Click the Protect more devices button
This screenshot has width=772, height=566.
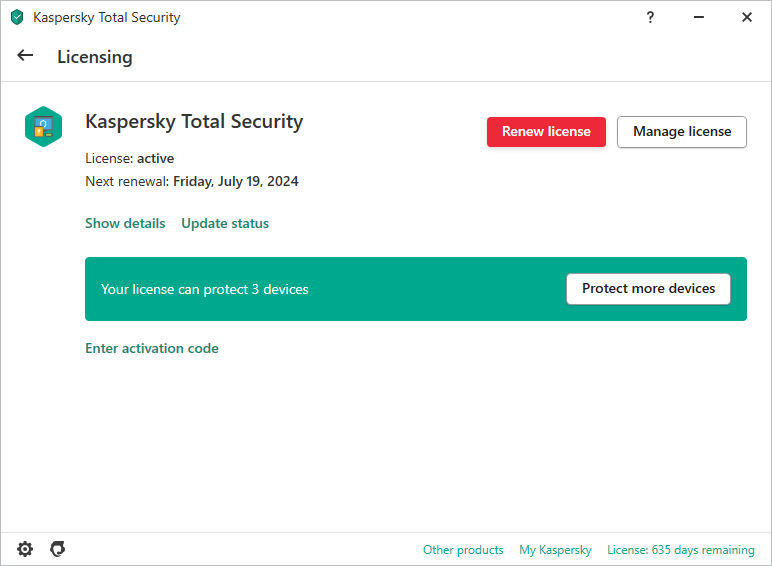[x=648, y=289]
